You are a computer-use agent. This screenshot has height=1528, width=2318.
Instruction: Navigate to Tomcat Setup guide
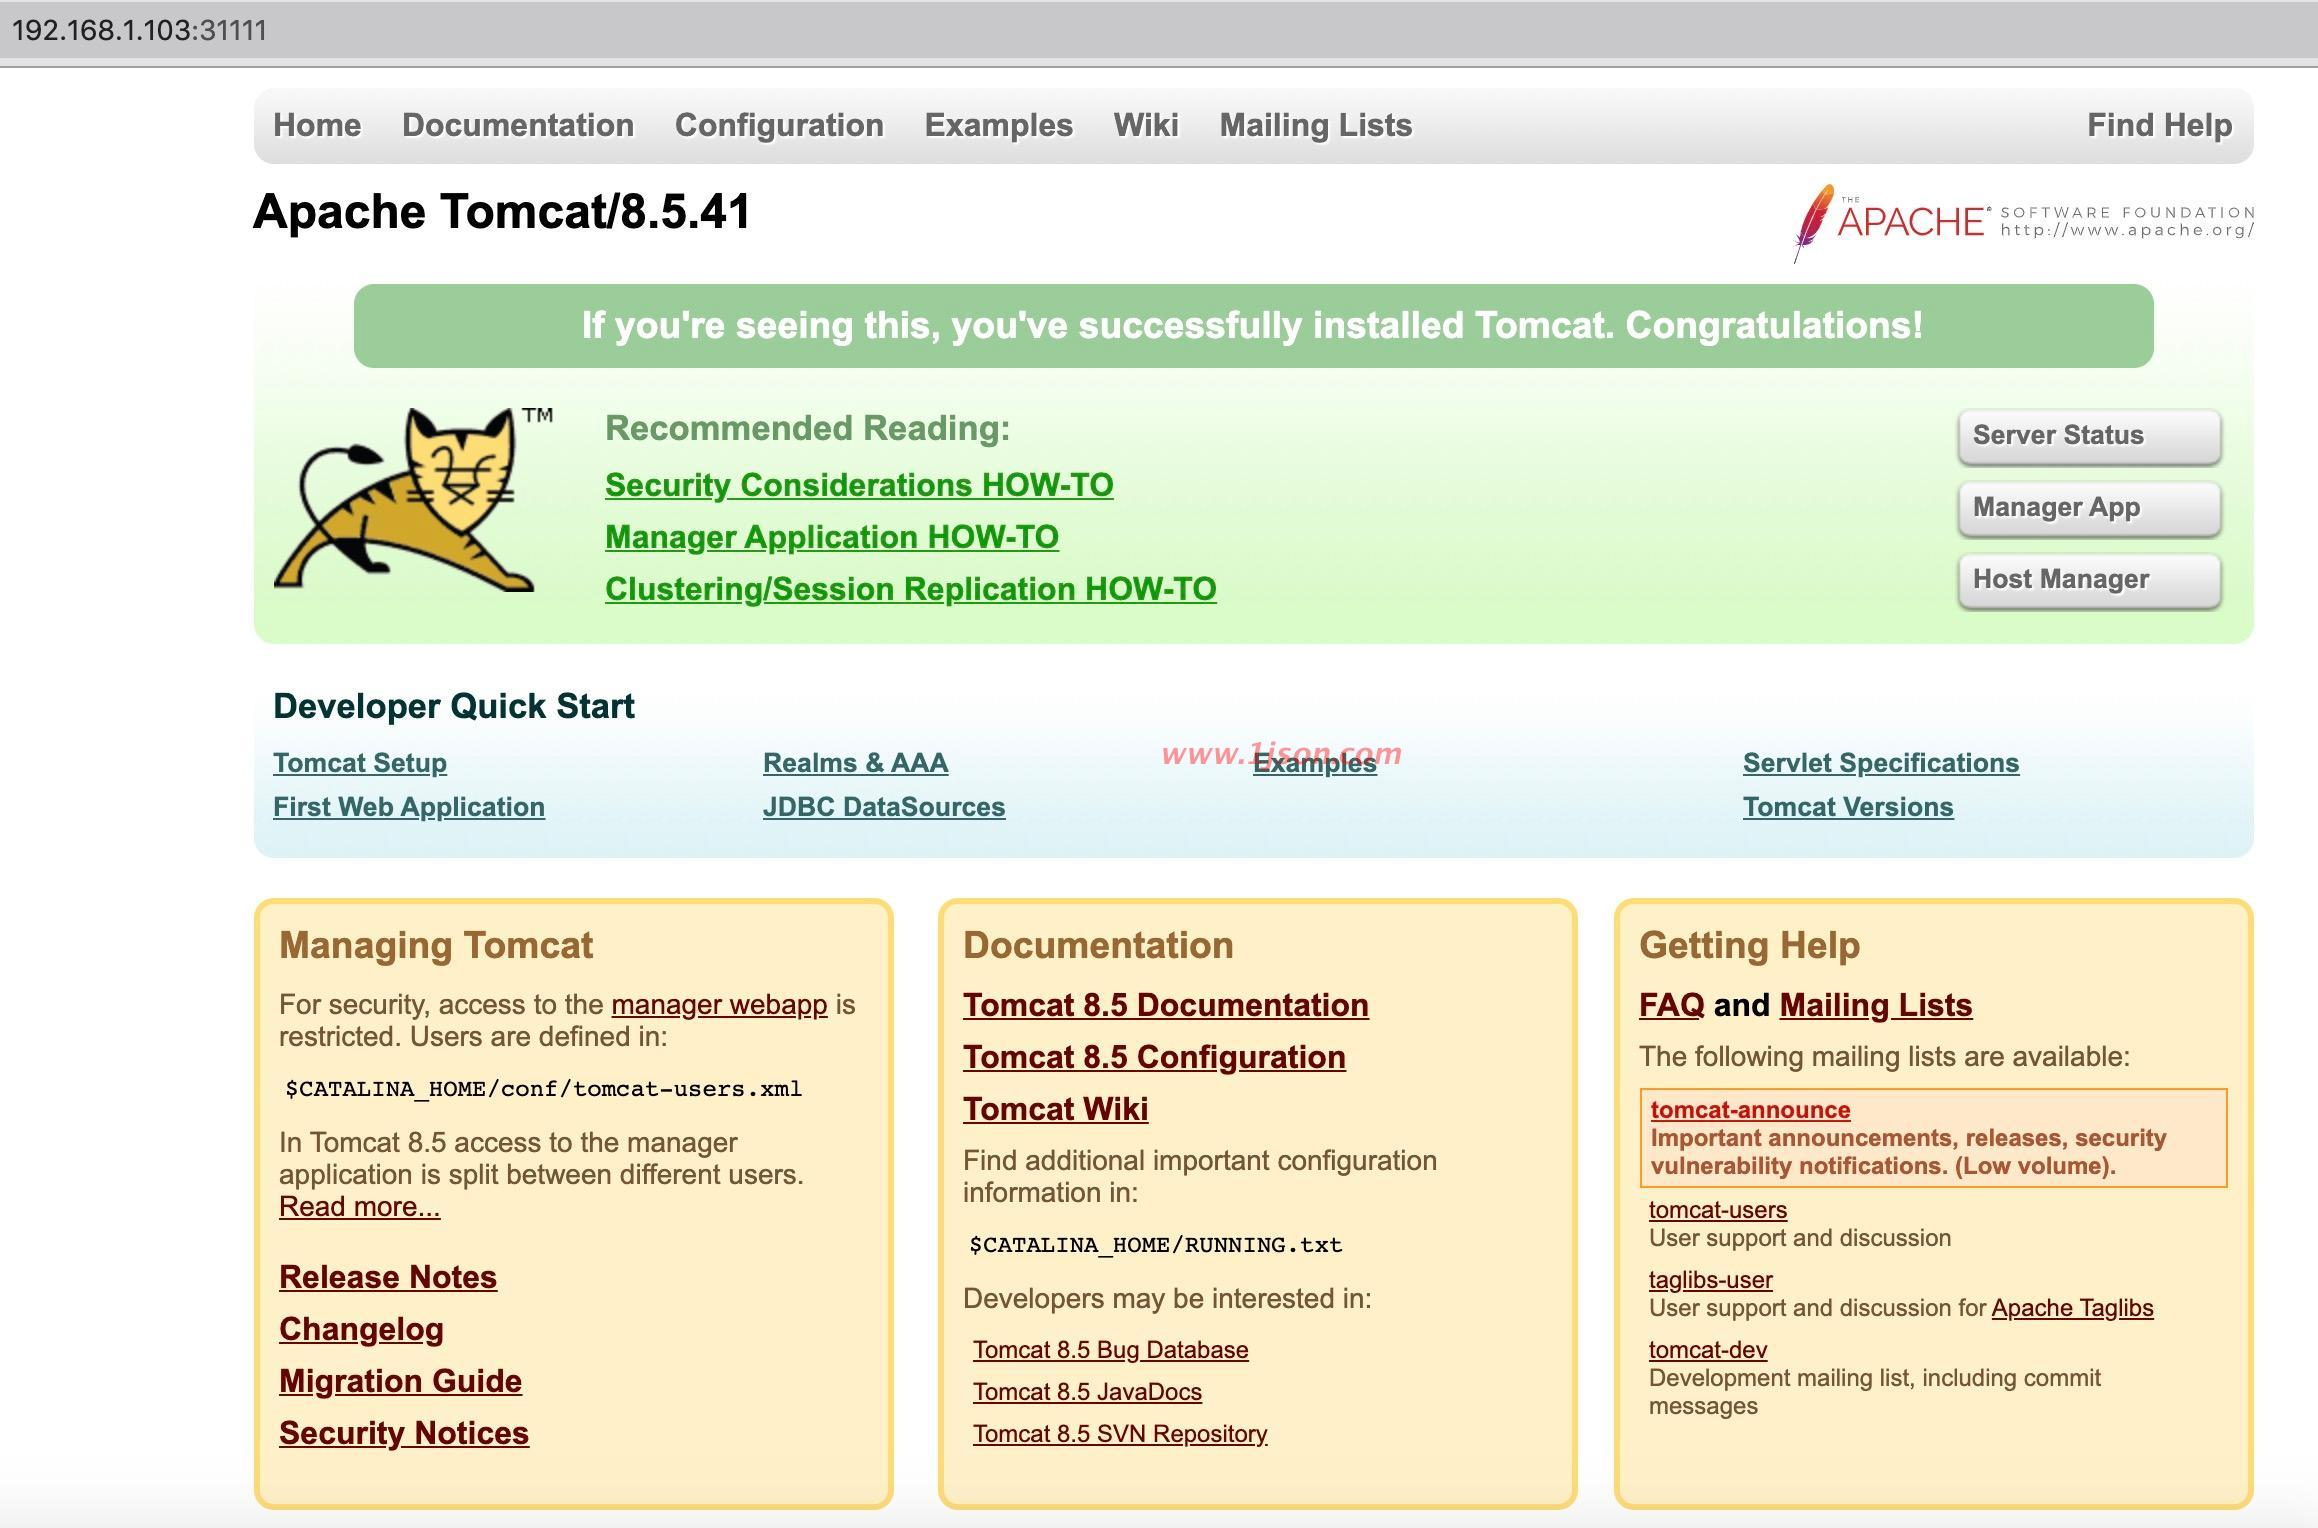[x=360, y=761]
